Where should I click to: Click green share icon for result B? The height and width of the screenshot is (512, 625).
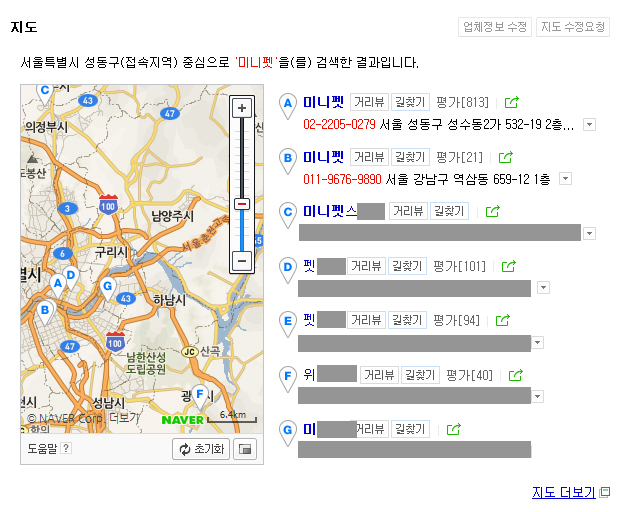tap(505, 157)
